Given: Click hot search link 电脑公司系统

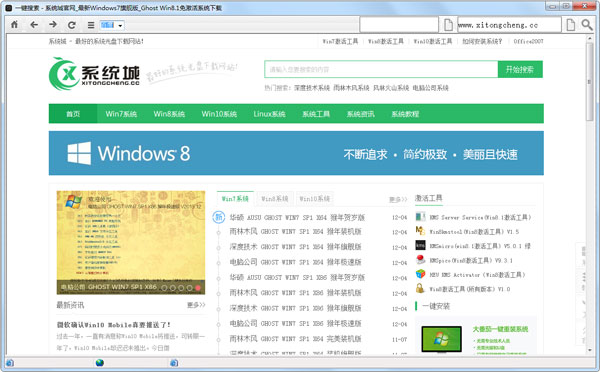Looking at the screenshot, I should [x=430, y=88].
